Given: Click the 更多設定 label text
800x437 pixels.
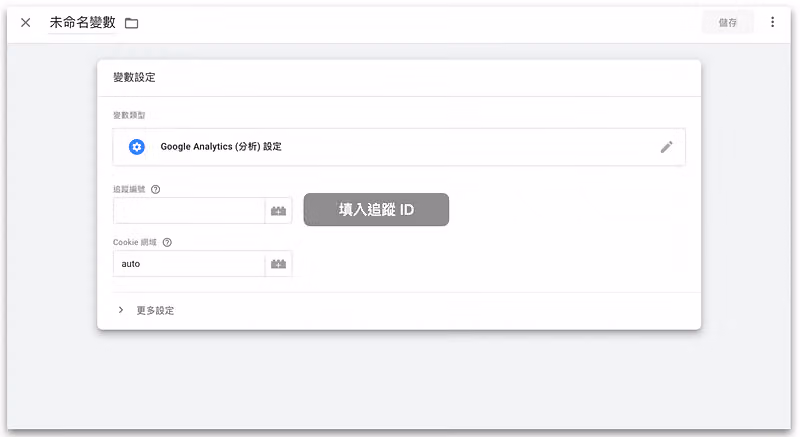Looking at the screenshot, I should [155, 311].
